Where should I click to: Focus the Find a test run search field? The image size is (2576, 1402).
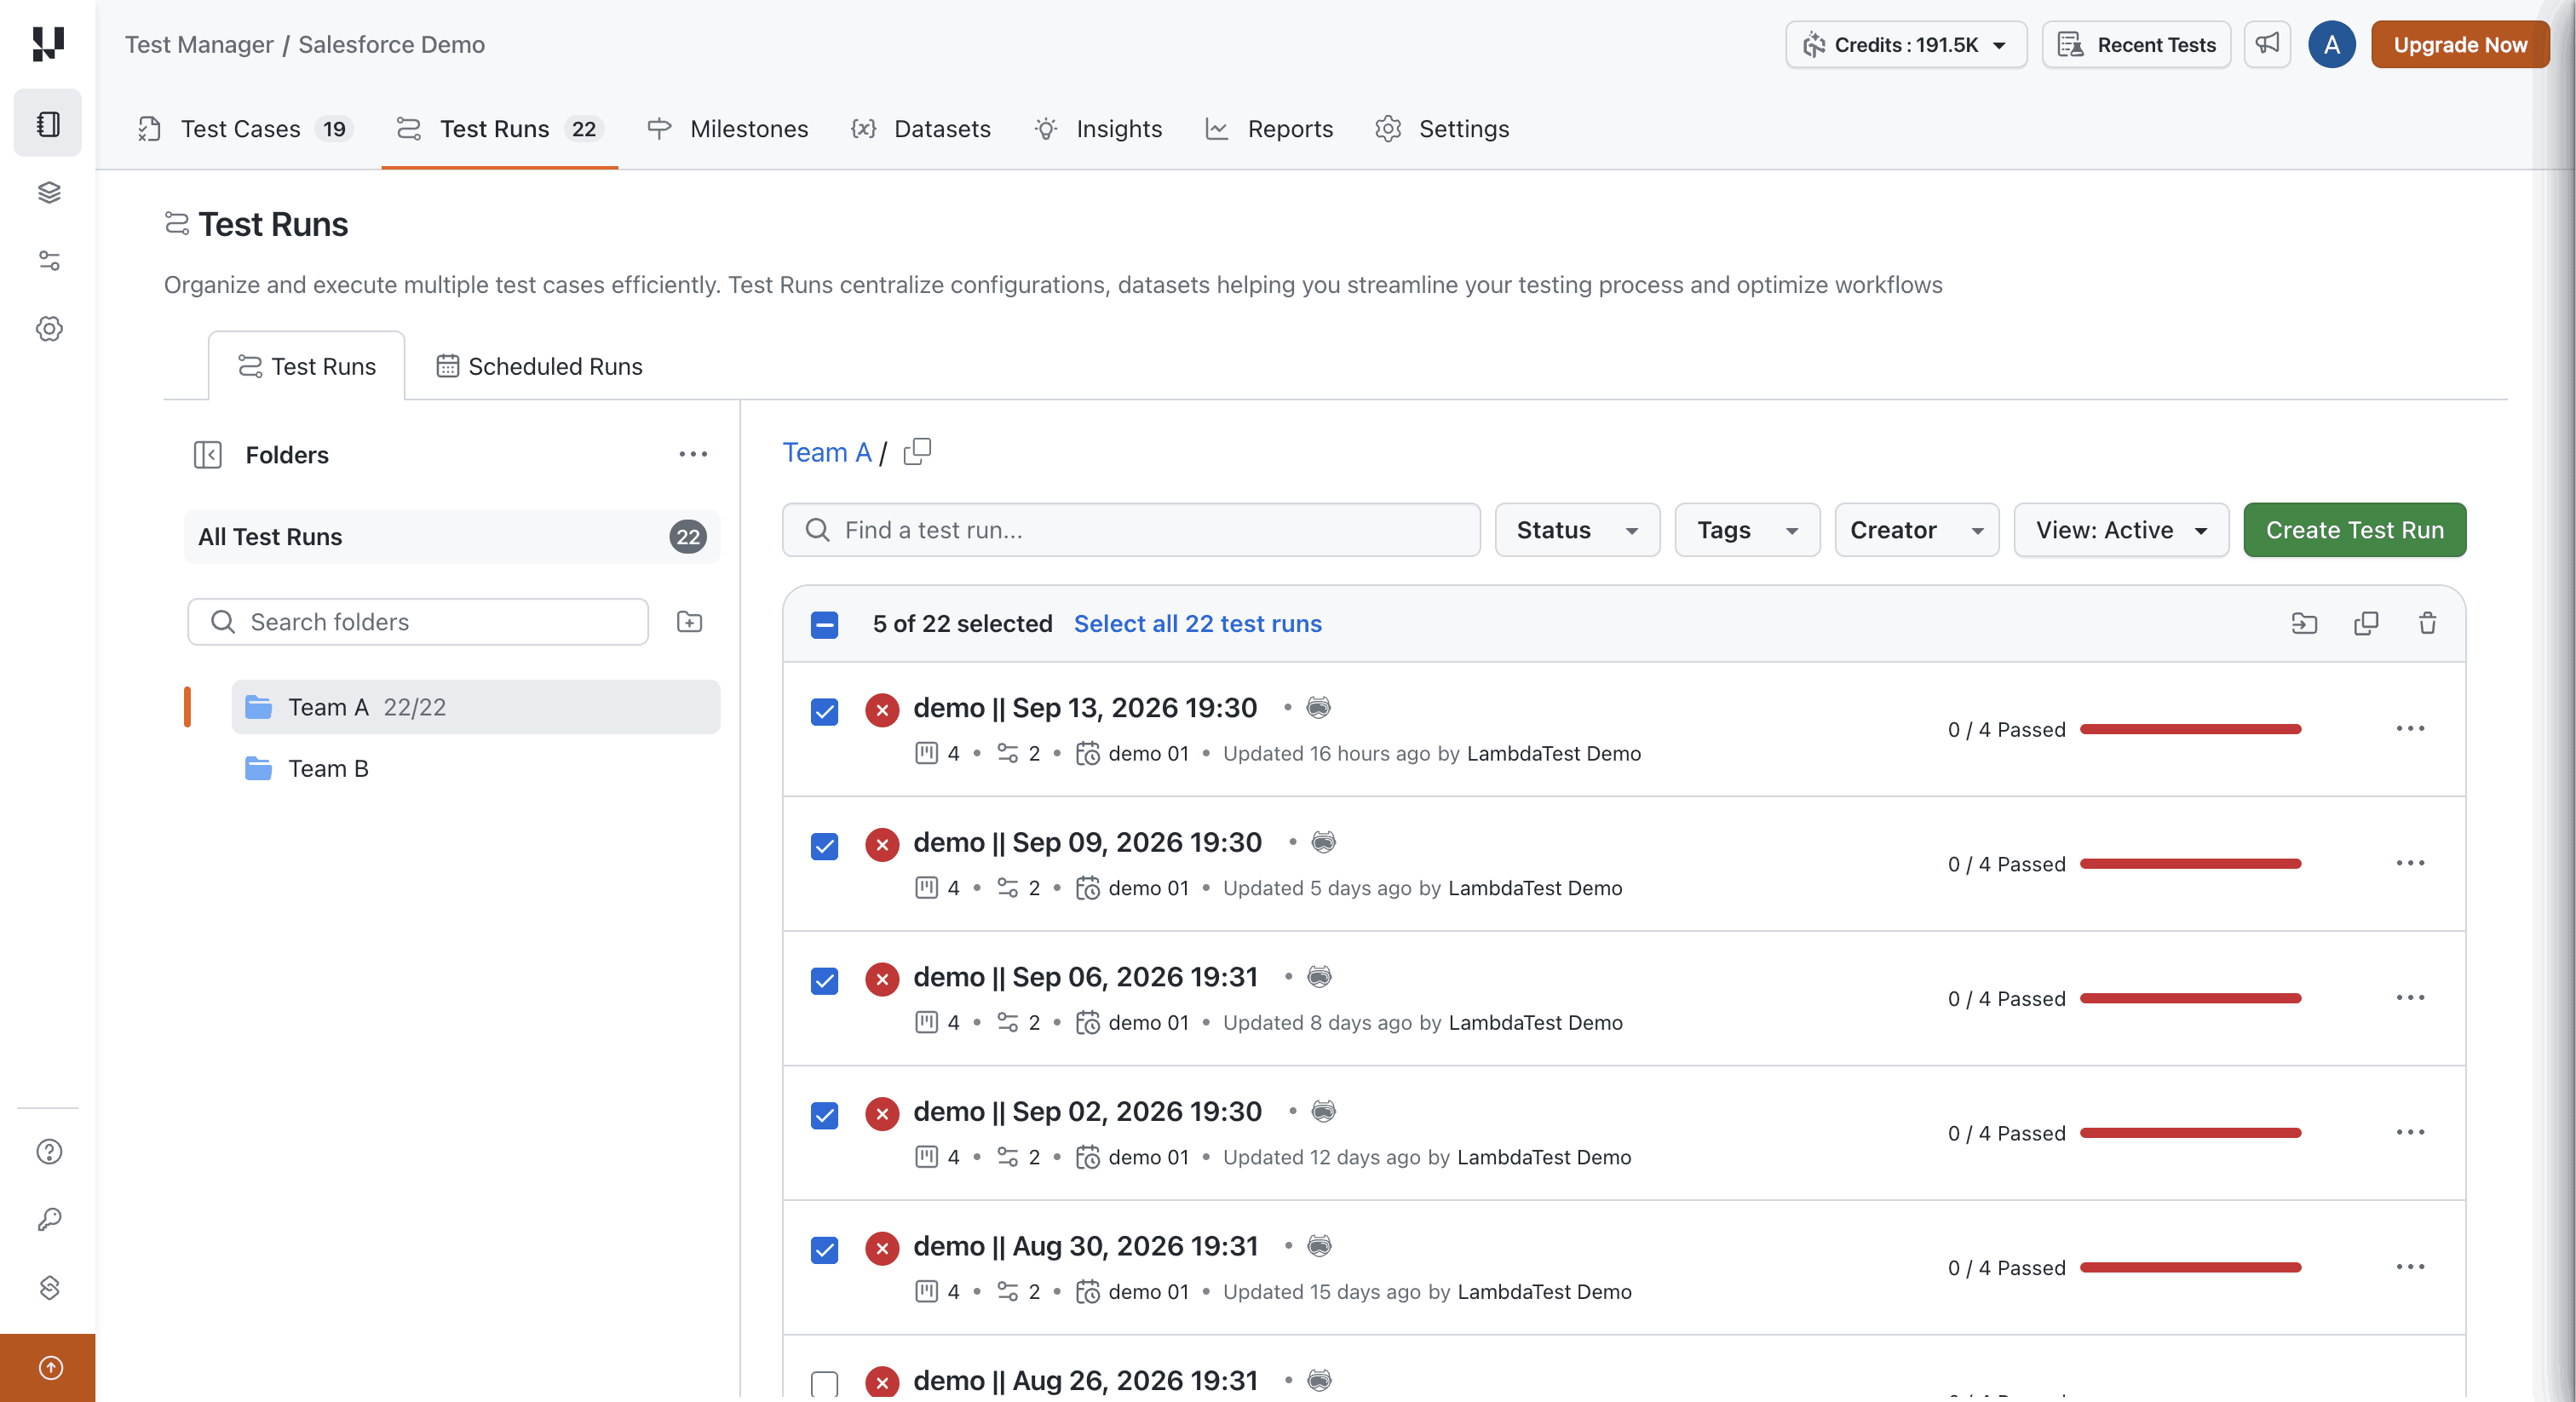pyautogui.click(x=1131, y=530)
